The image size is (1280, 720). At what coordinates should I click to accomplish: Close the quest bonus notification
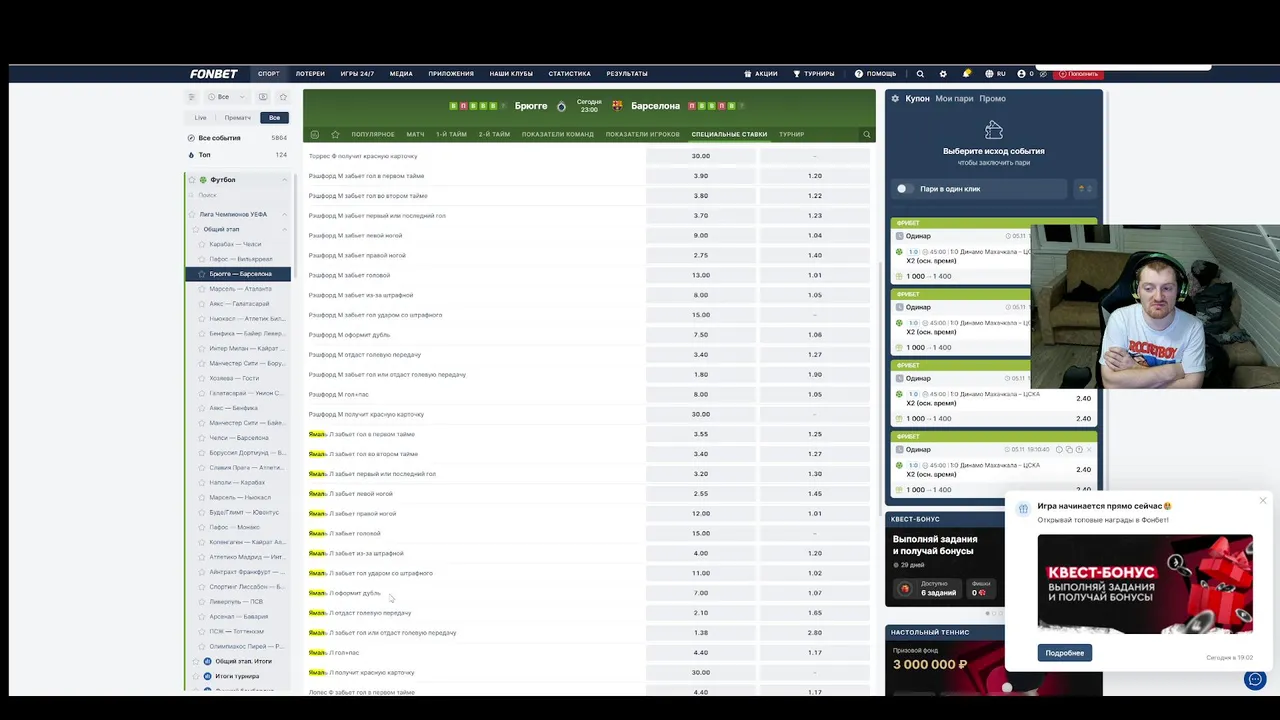[1262, 501]
